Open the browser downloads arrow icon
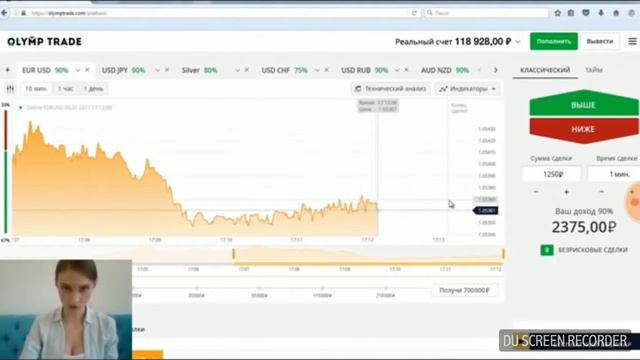This screenshot has width=640, height=360. (601, 13)
